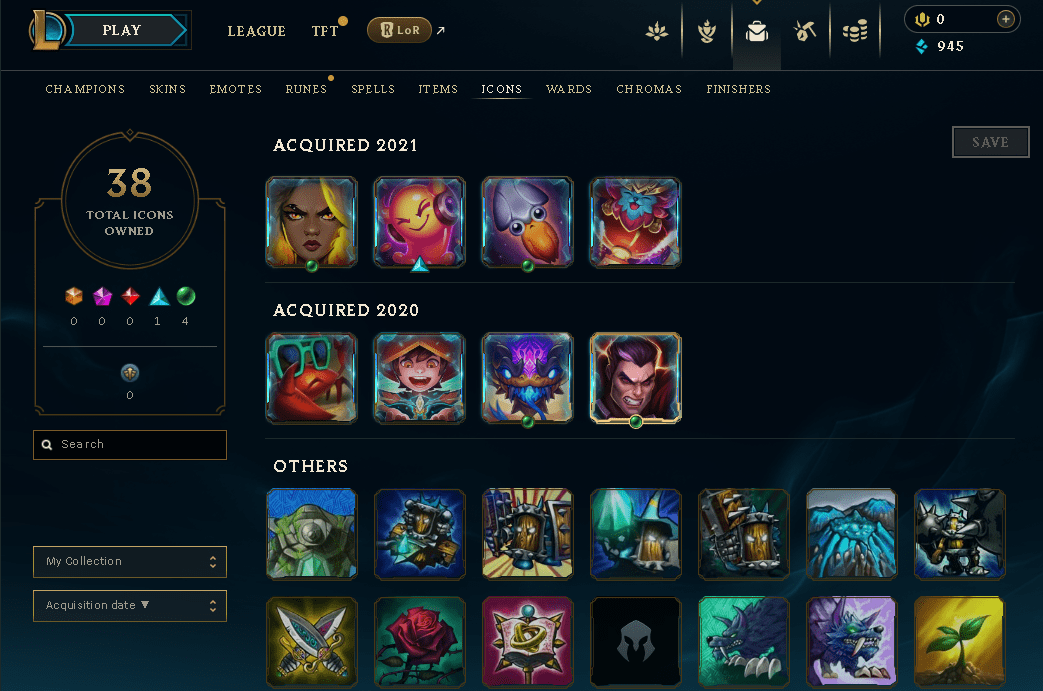
Task: Filter icons by red gem rarity
Action: point(130,296)
